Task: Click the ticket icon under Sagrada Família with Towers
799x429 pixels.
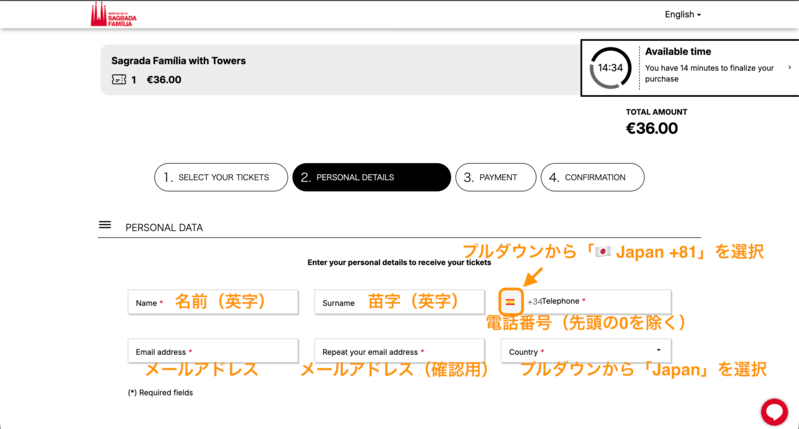Action: coord(119,80)
